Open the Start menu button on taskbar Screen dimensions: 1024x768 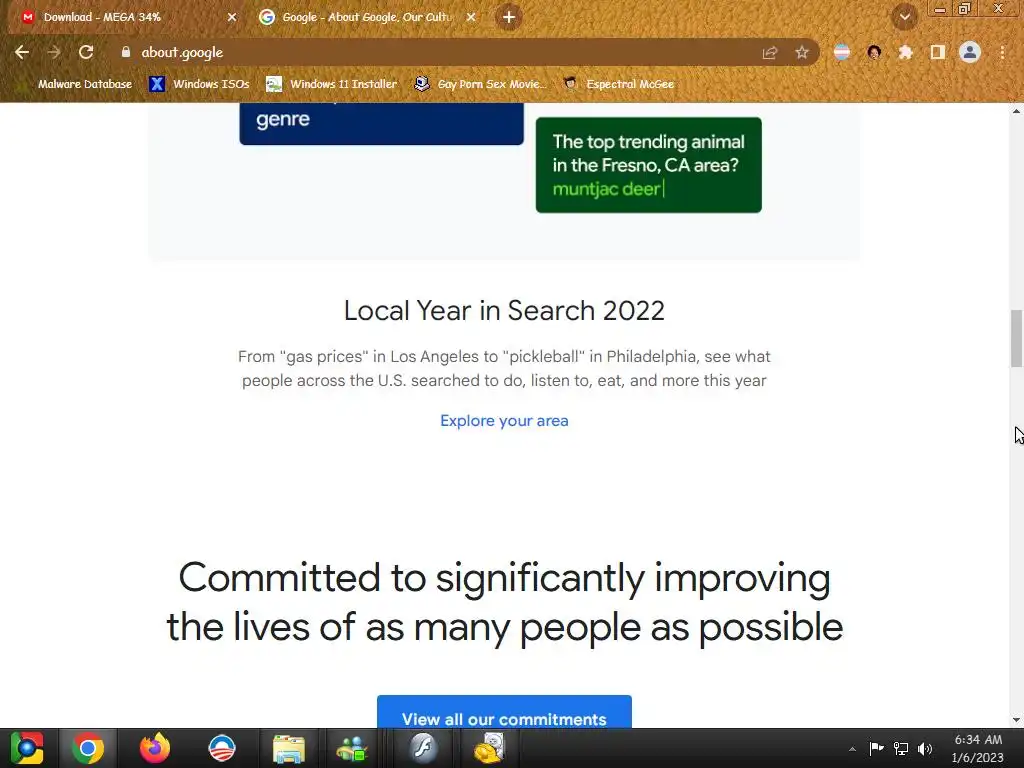(27, 748)
